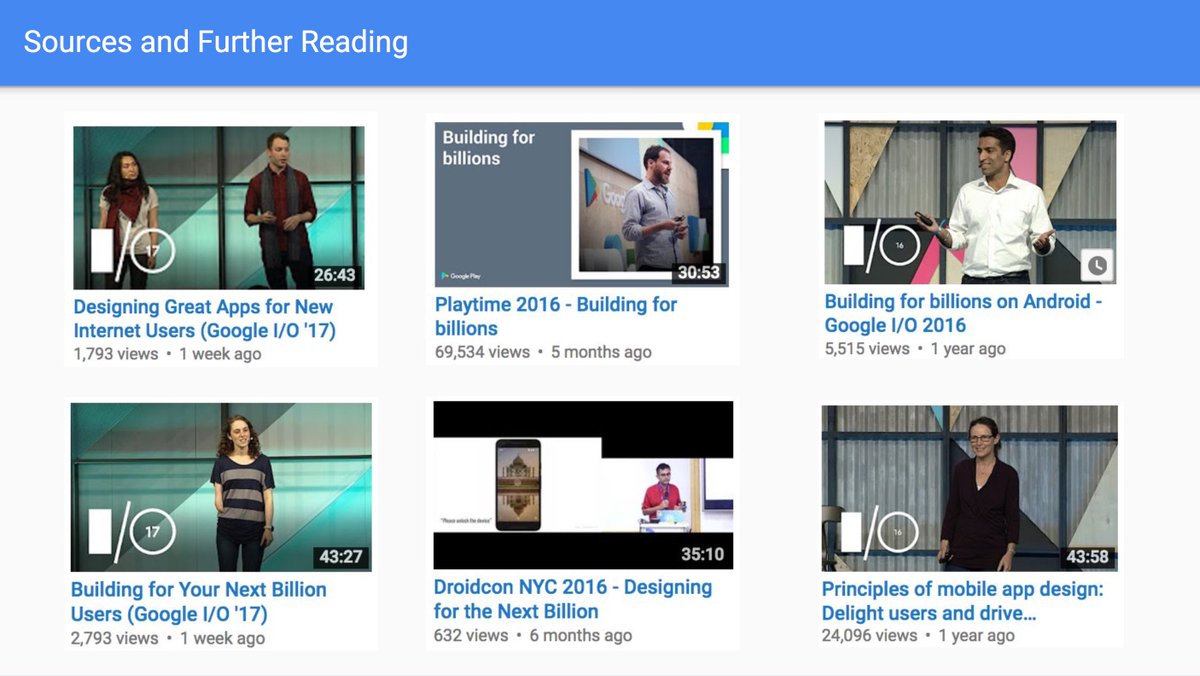The width and height of the screenshot is (1200, 676).
Task: Click the '24,096 views' text
Action: click(x=869, y=635)
